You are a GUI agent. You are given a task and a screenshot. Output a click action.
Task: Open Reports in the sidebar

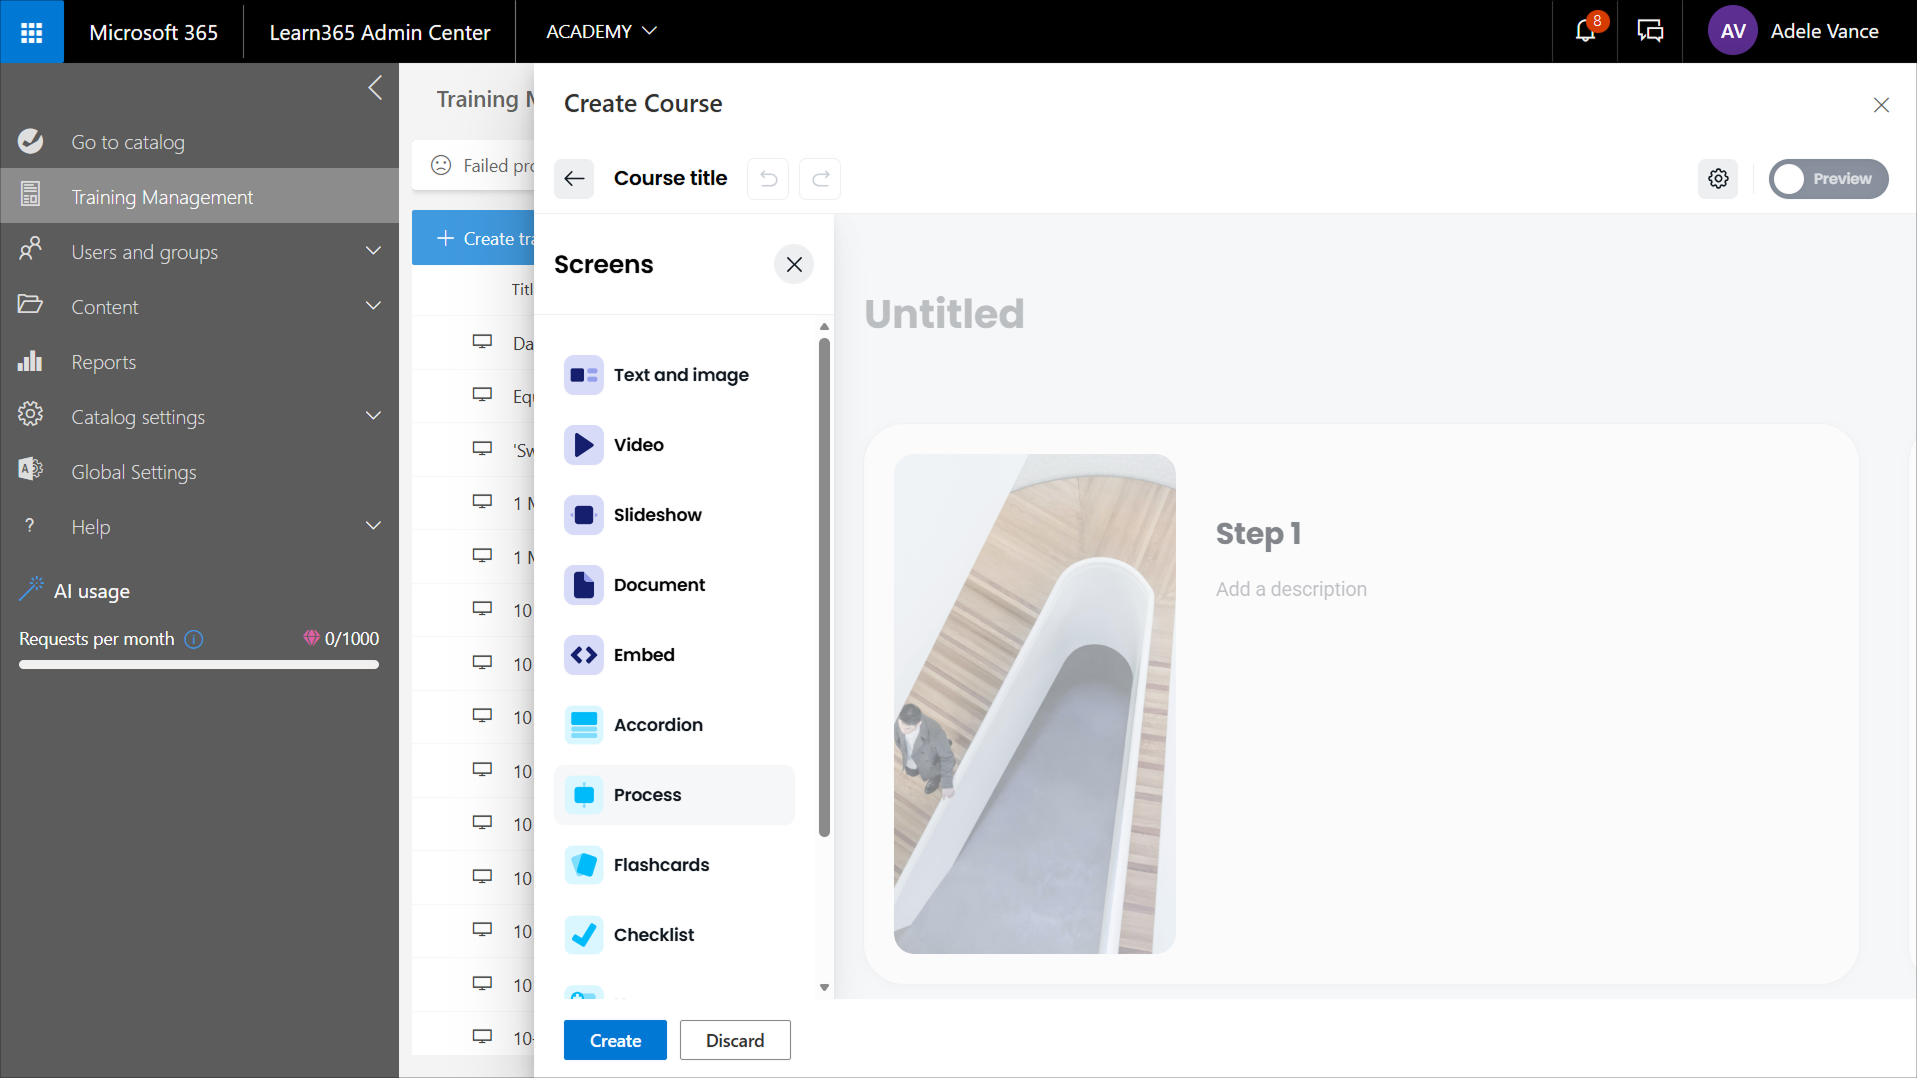point(103,362)
